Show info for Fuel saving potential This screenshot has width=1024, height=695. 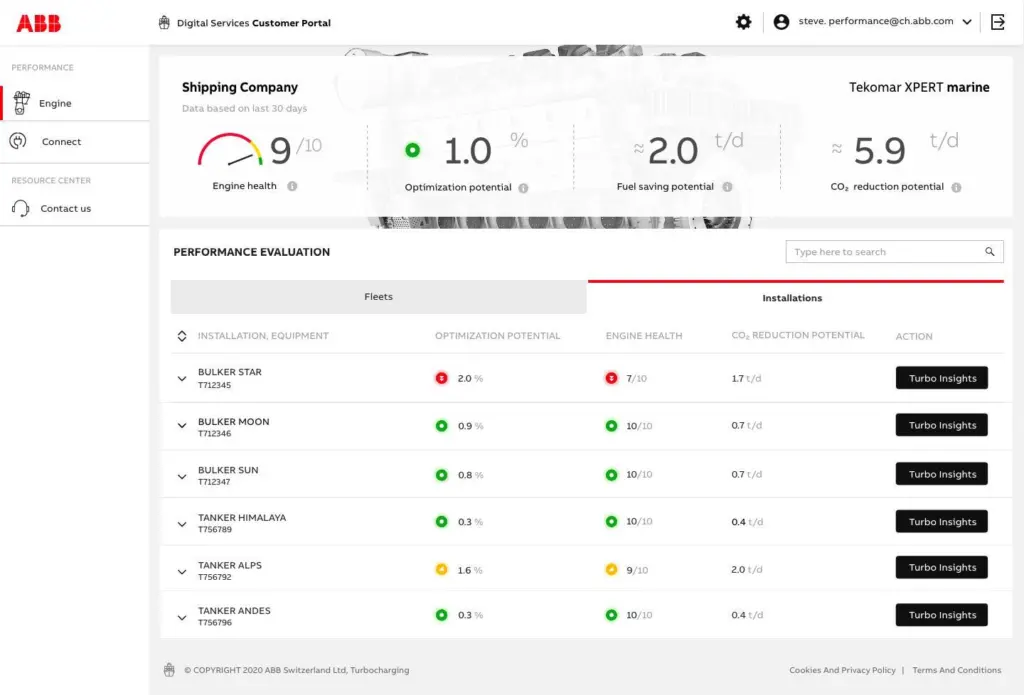coord(727,187)
